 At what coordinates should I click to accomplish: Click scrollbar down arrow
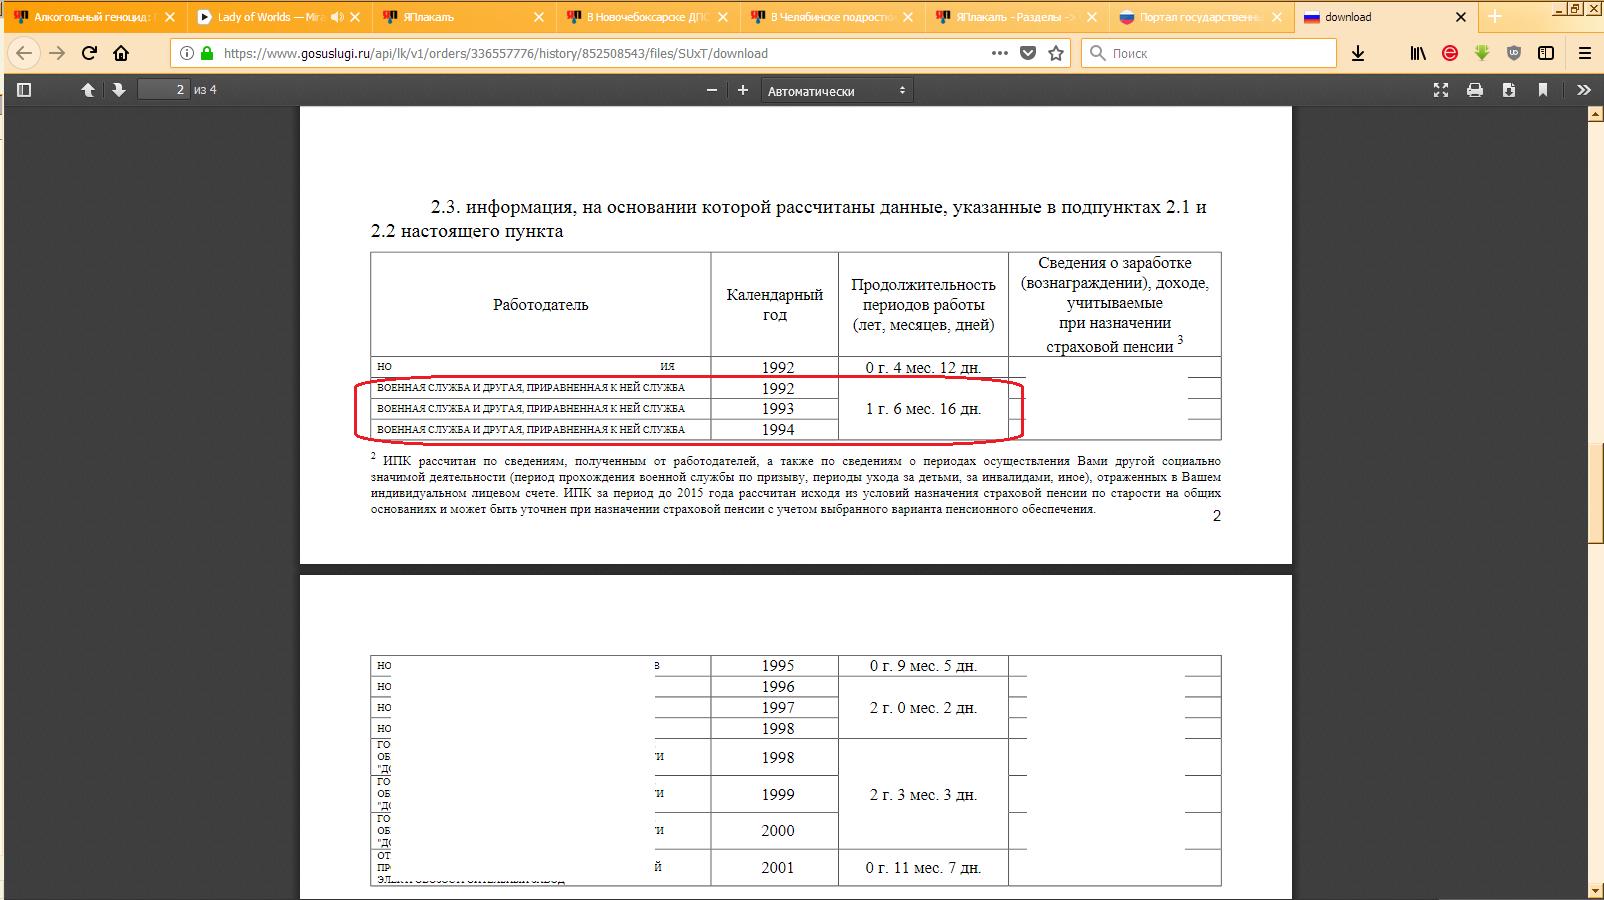[1594, 890]
